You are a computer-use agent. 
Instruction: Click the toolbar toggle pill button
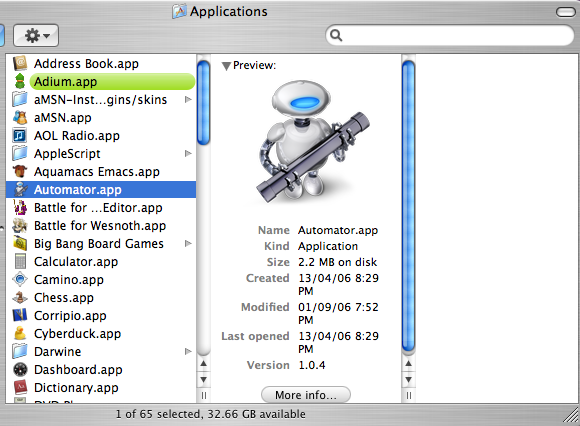coord(566,12)
